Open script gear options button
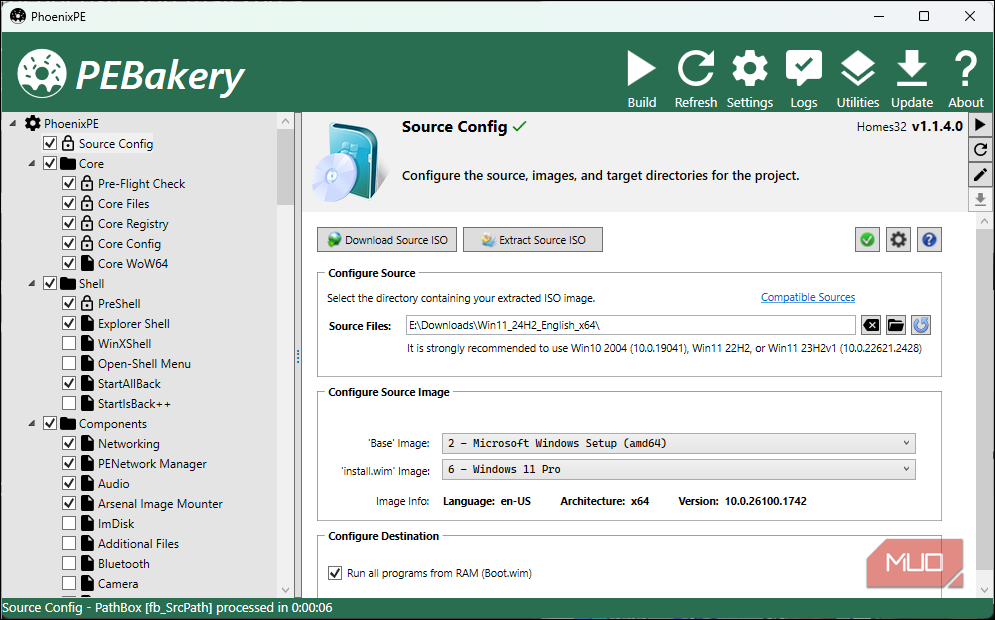Viewport: 995px width, 620px height. 898,240
